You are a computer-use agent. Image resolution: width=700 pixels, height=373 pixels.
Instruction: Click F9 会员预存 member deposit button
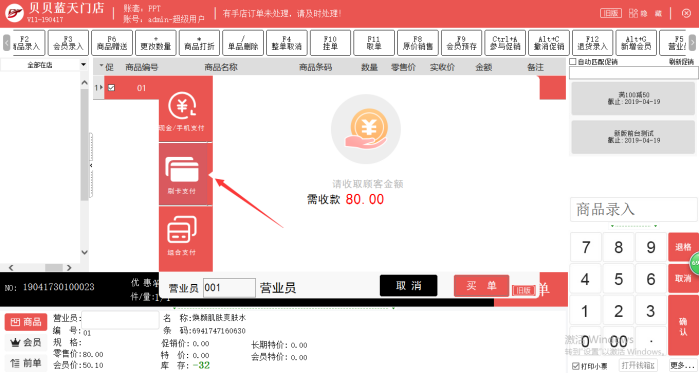461,43
